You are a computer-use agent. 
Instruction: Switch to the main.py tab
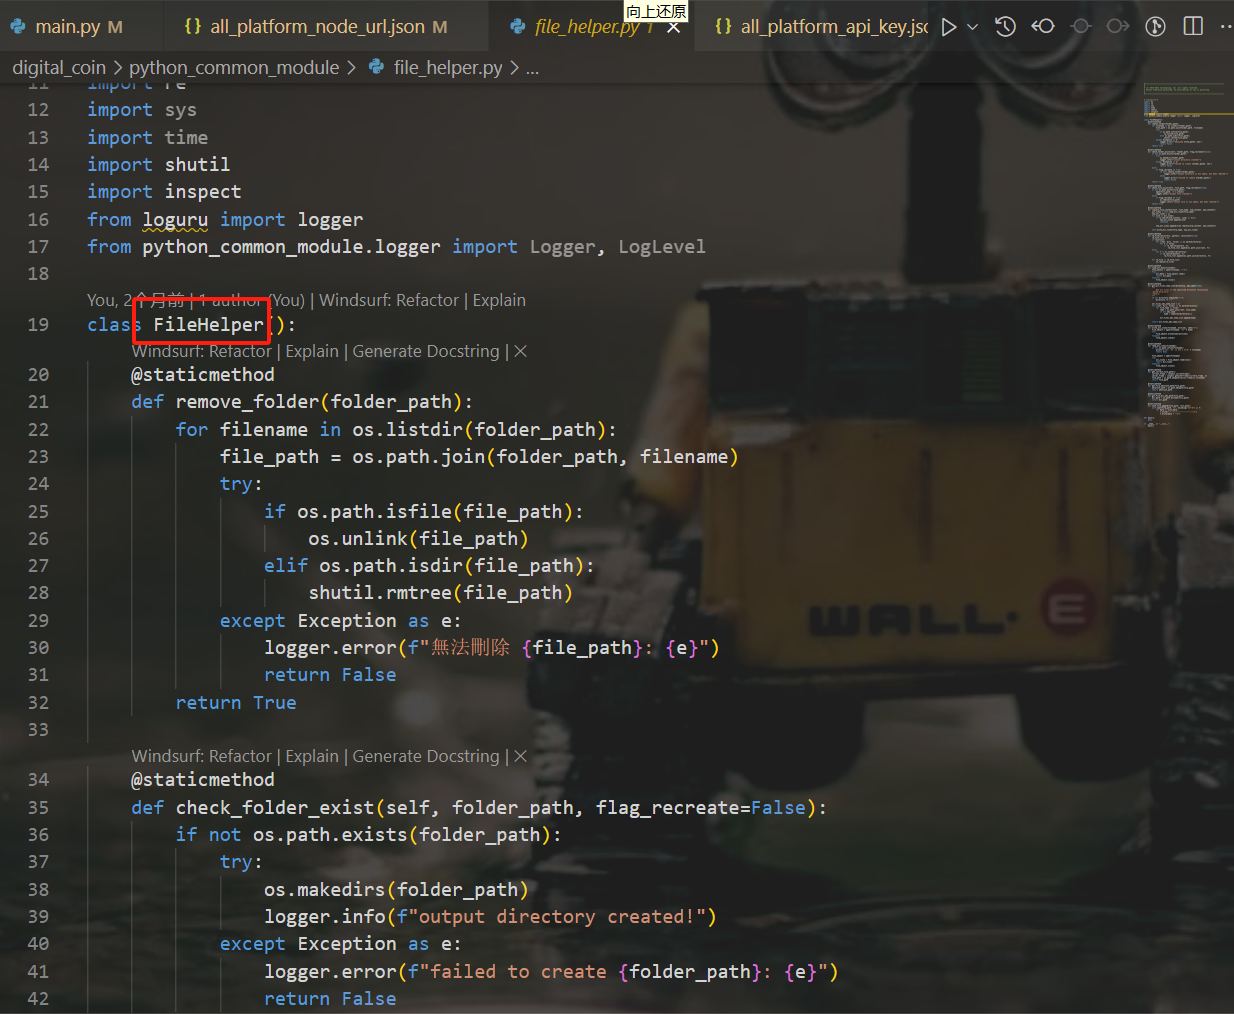click(x=66, y=27)
